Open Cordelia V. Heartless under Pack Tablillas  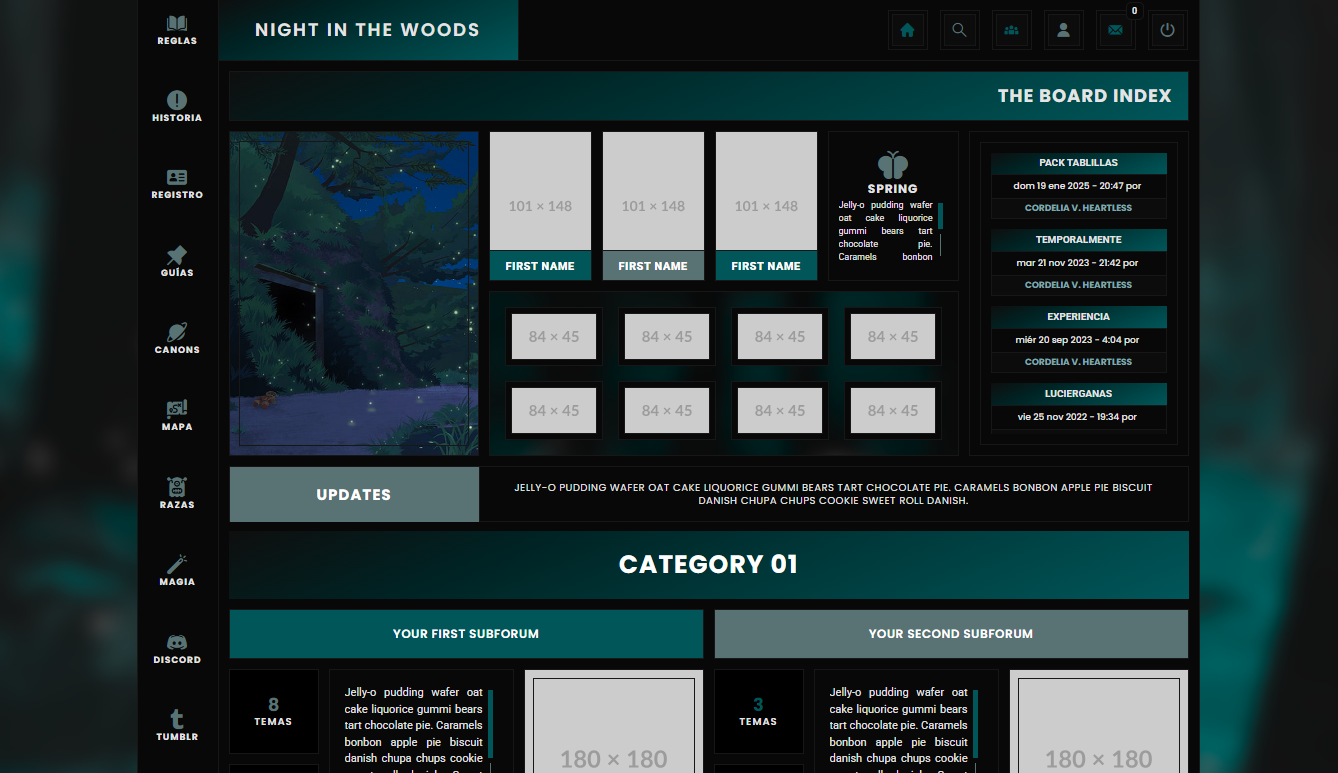(1078, 208)
